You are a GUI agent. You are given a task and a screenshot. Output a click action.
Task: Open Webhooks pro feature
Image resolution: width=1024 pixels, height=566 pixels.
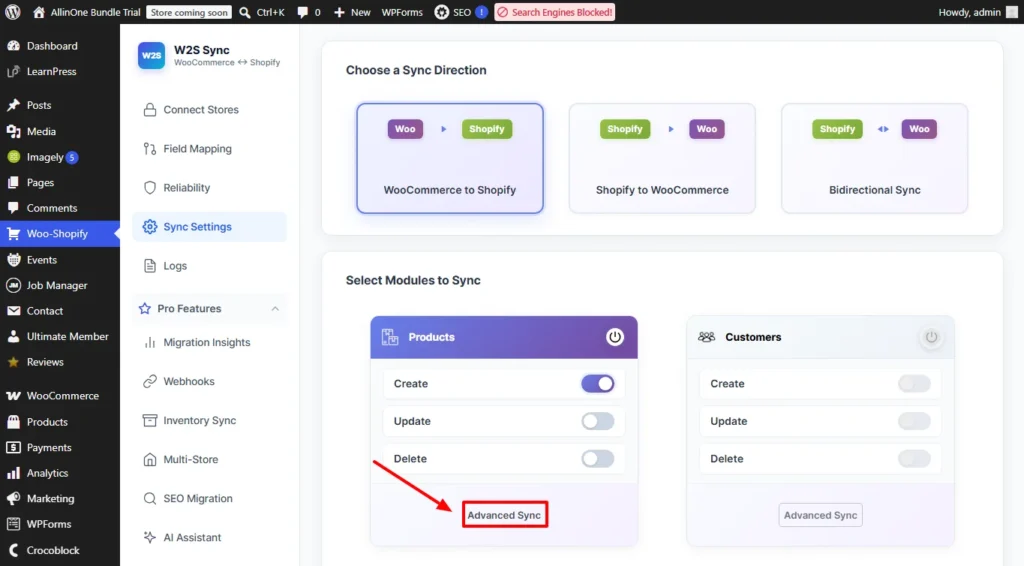point(209,381)
